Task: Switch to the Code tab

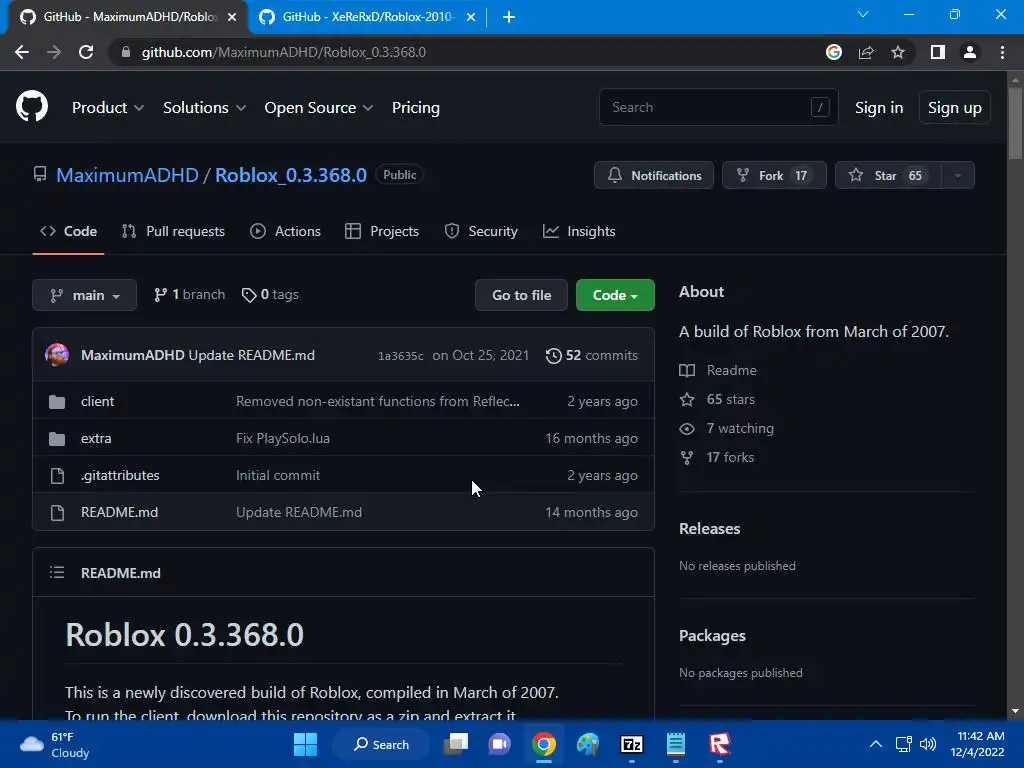Action: 69,231
